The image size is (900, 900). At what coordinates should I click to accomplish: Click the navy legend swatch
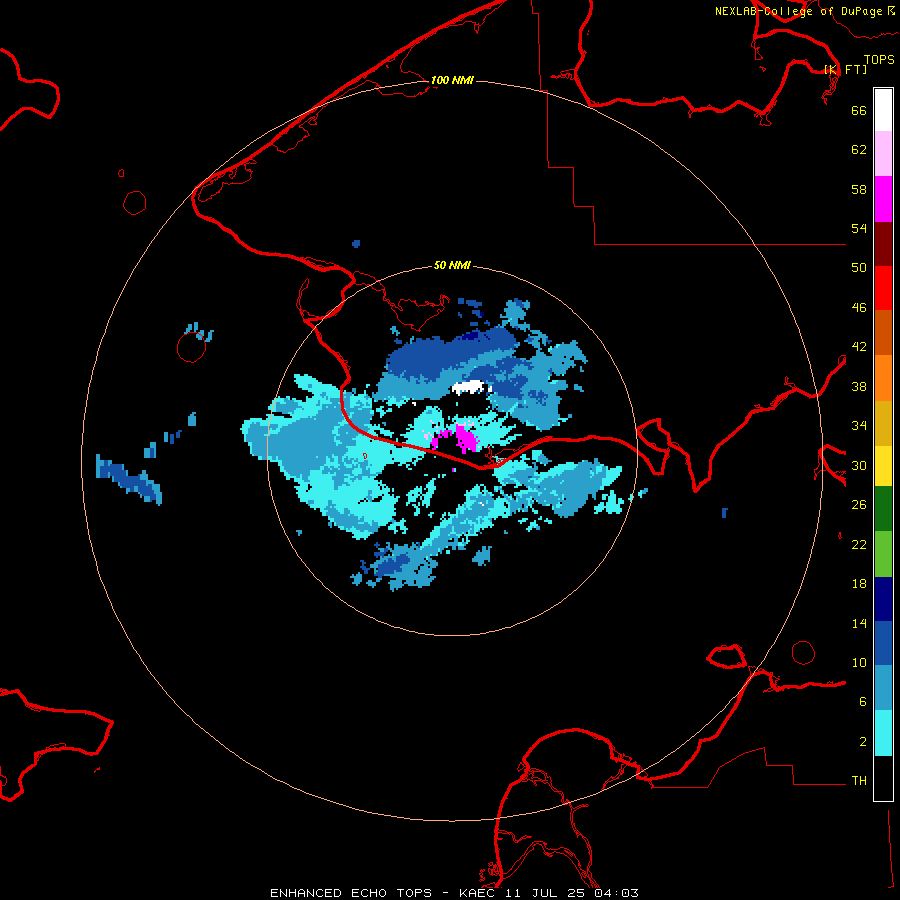[x=883, y=599]
